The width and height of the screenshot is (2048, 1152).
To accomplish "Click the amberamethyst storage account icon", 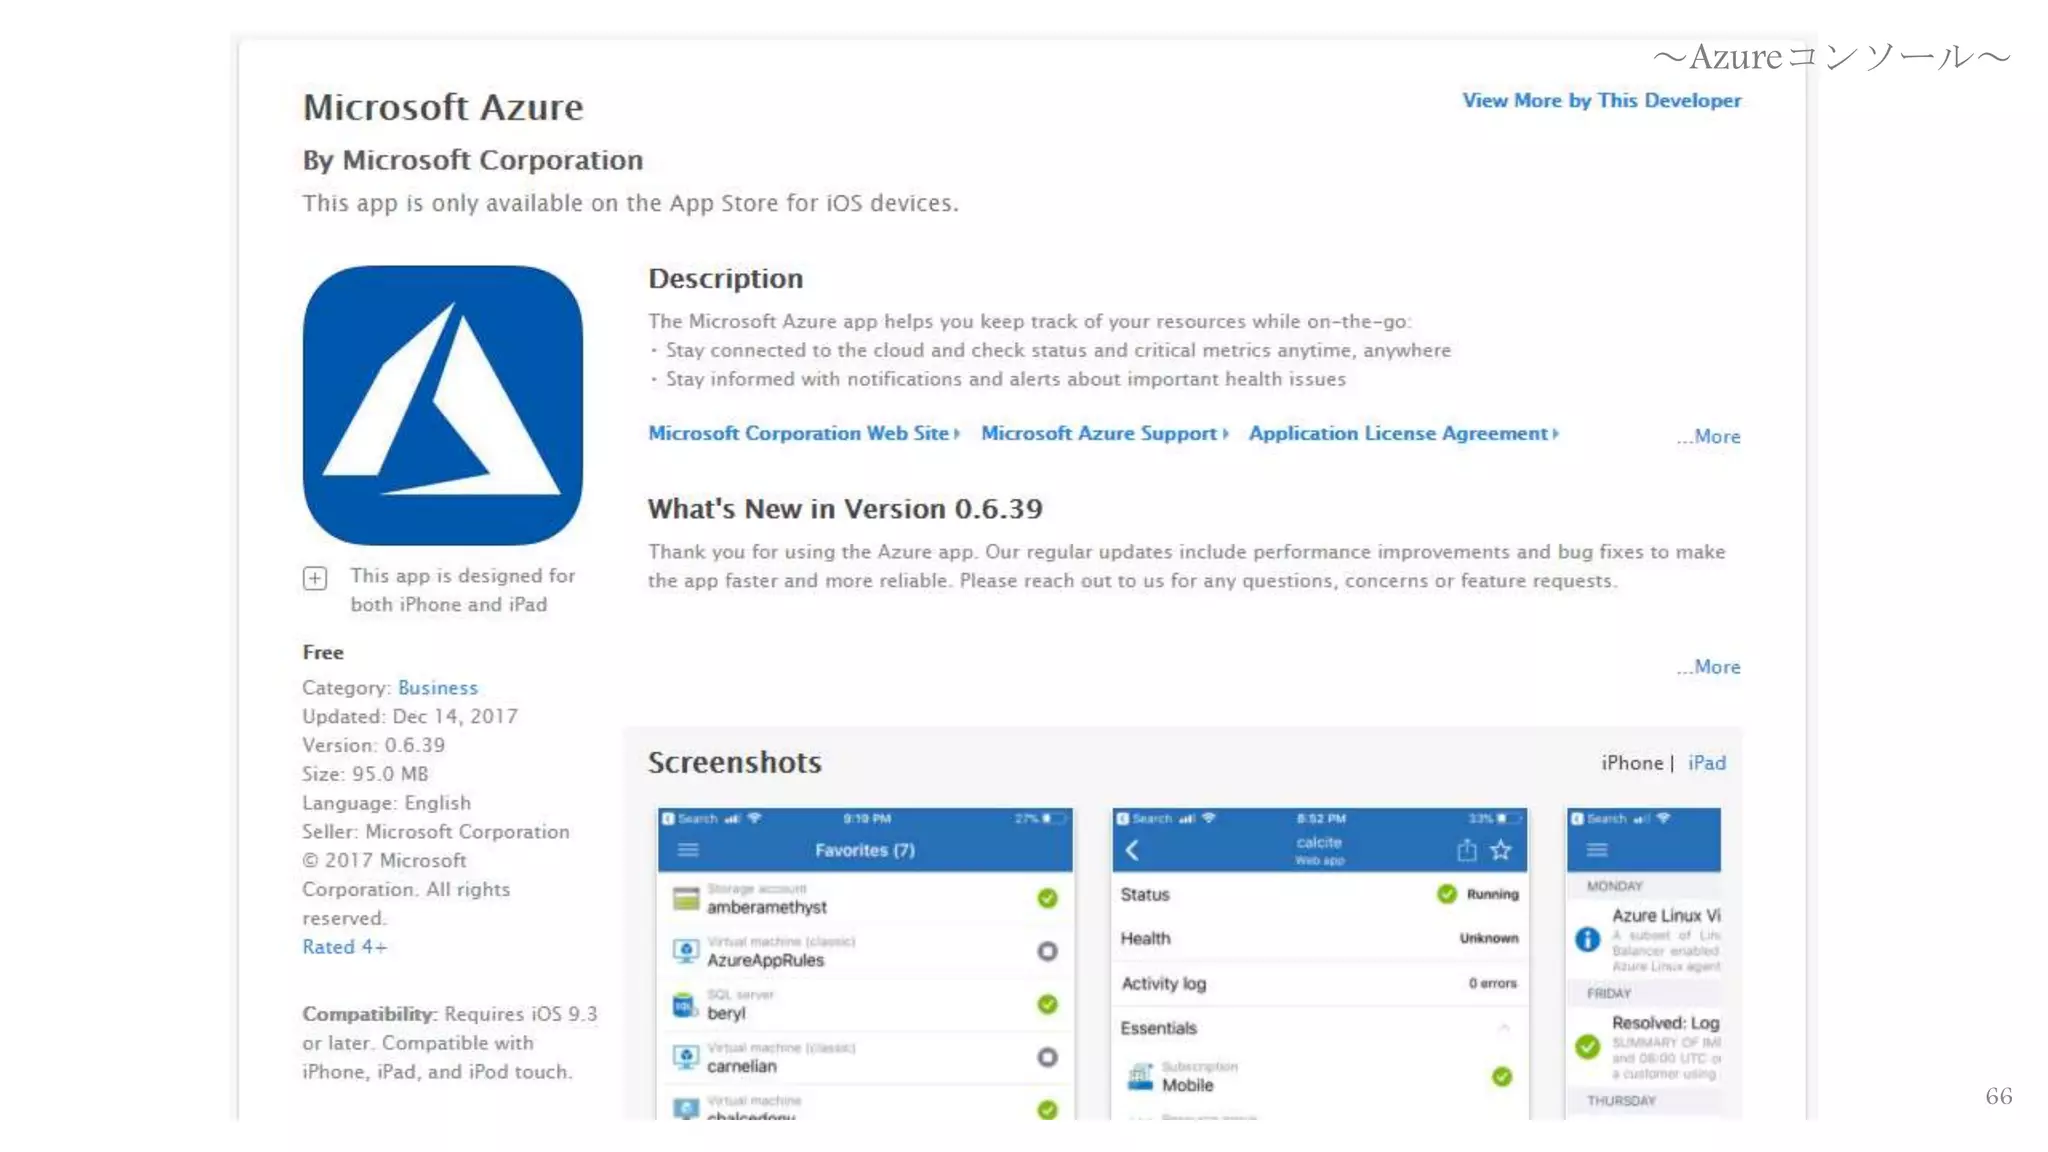I will pyautogui.click(x=686, y=898).
